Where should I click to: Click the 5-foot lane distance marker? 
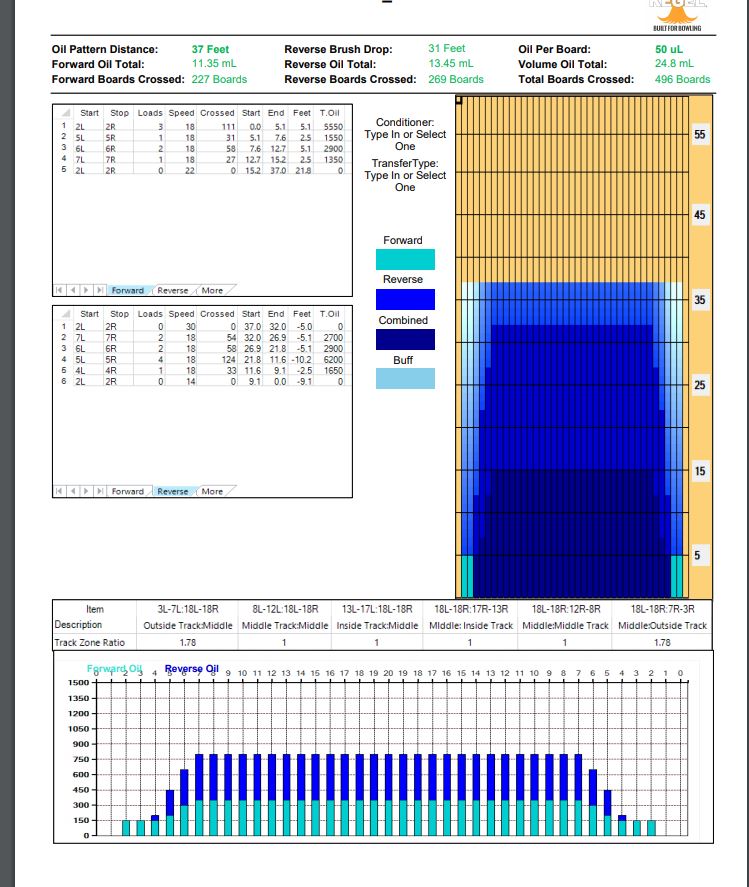click(698, 556)
